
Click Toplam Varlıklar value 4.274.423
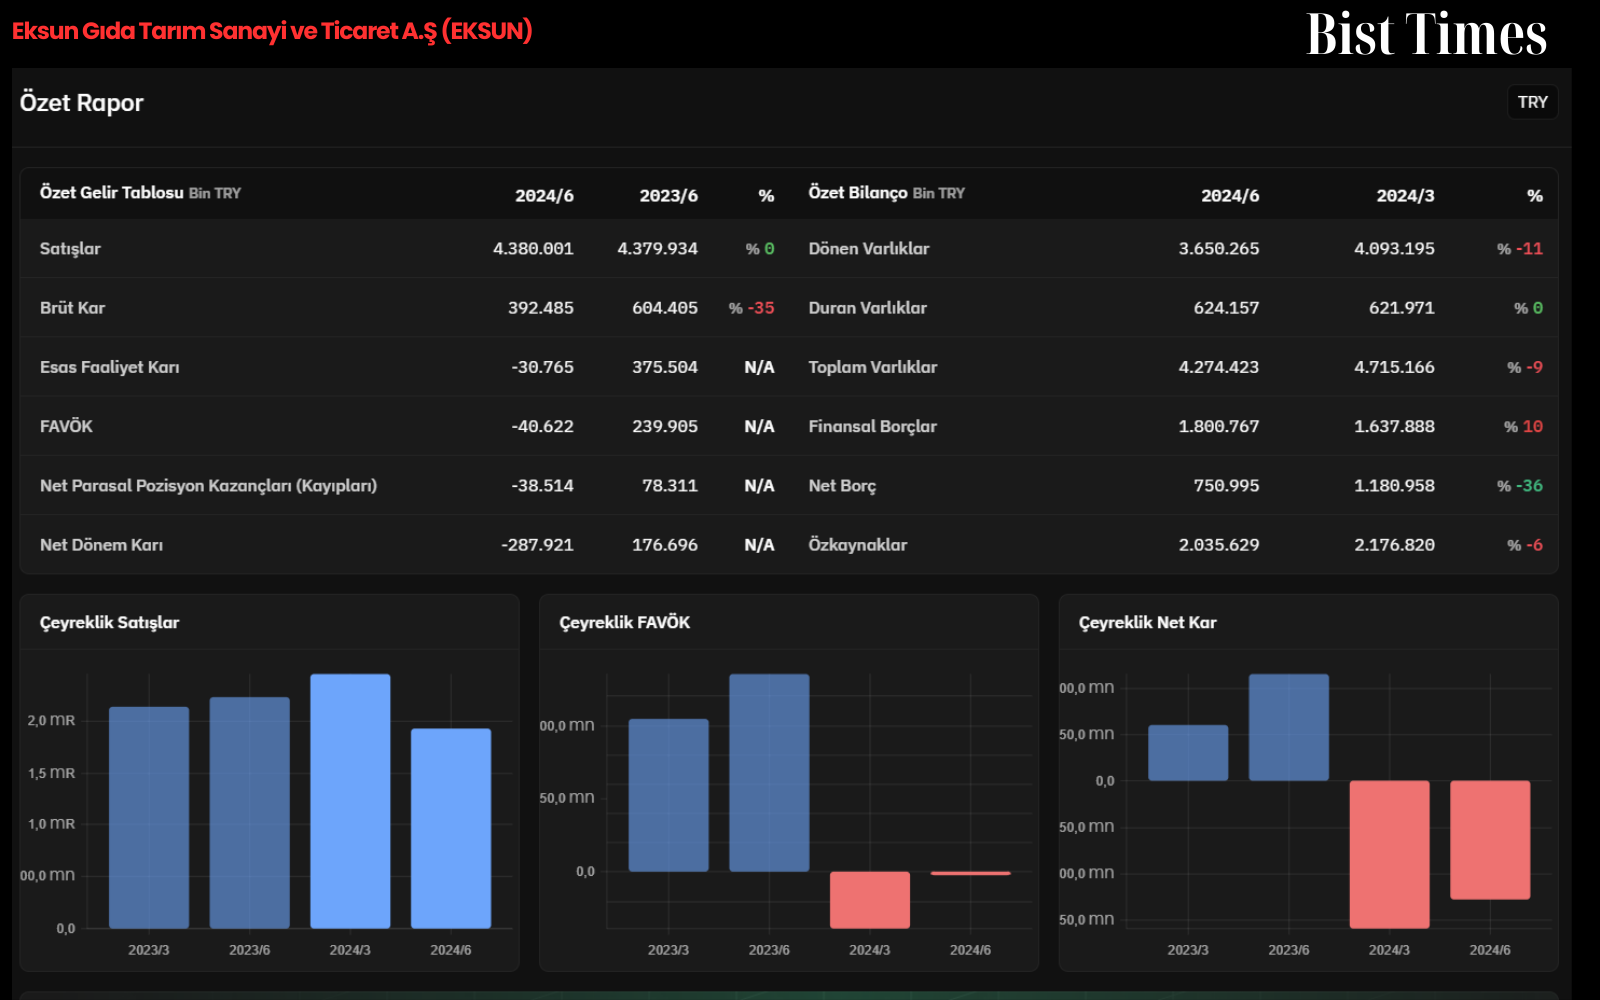tap(1219, 367)
